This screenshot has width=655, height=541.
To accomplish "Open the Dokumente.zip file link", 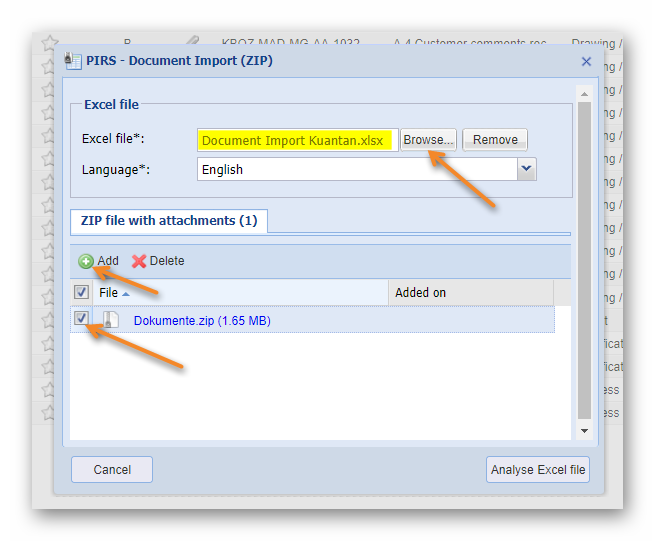I will click(202, 320).
